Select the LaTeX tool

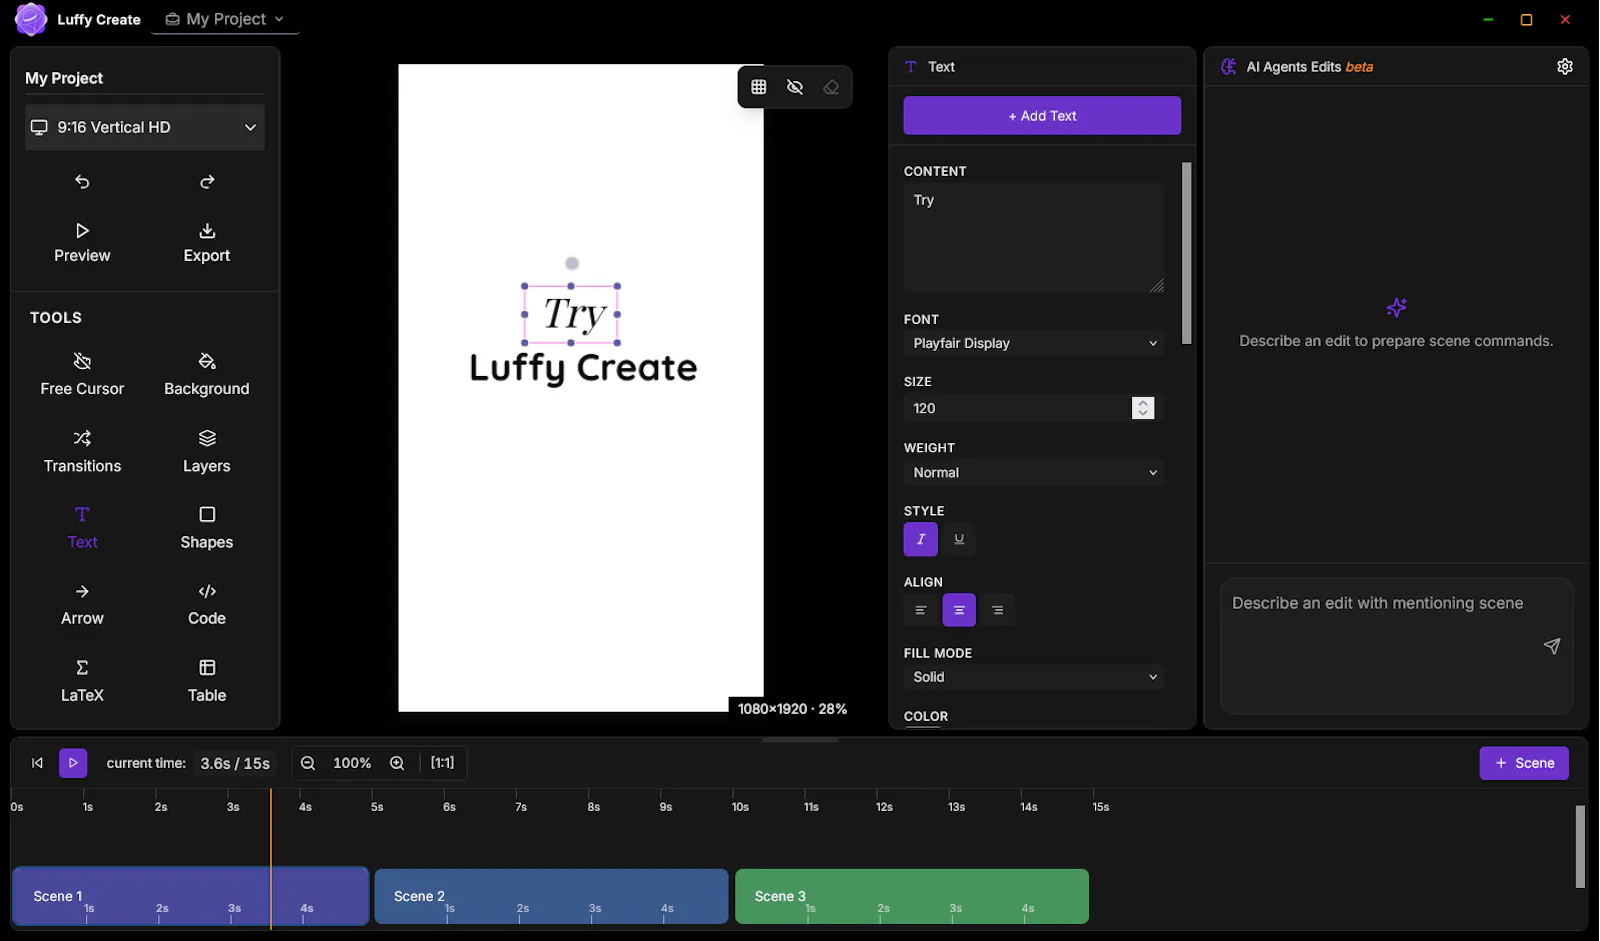click(82, 681)
